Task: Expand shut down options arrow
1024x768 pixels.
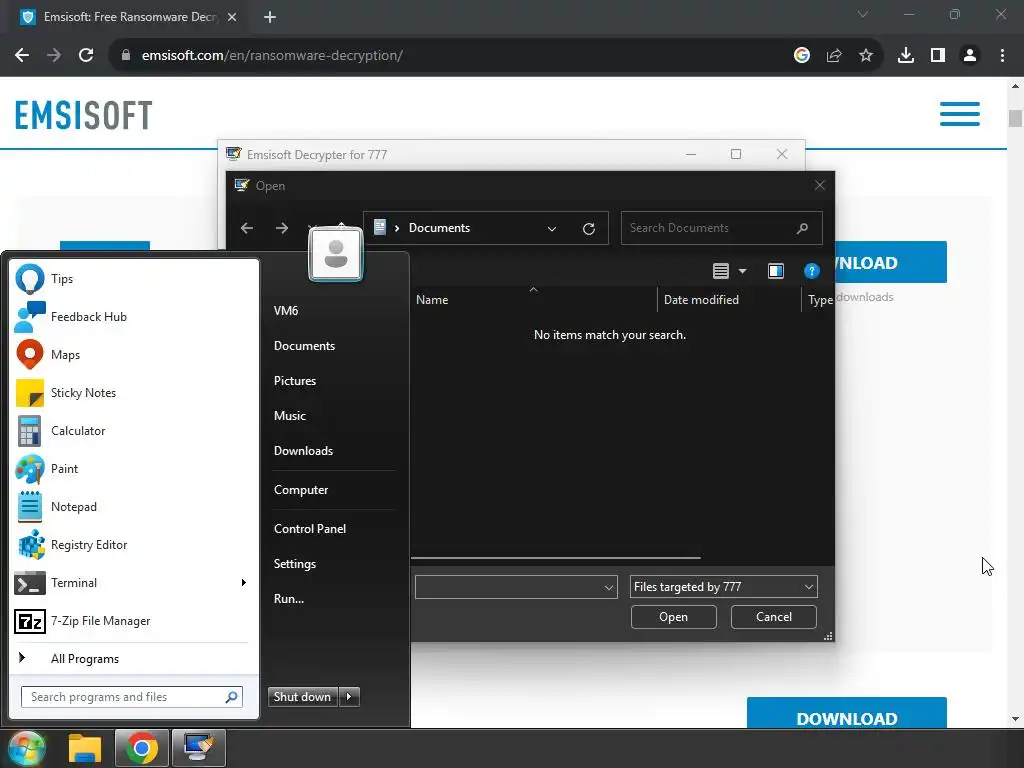Action: point(349,697)
